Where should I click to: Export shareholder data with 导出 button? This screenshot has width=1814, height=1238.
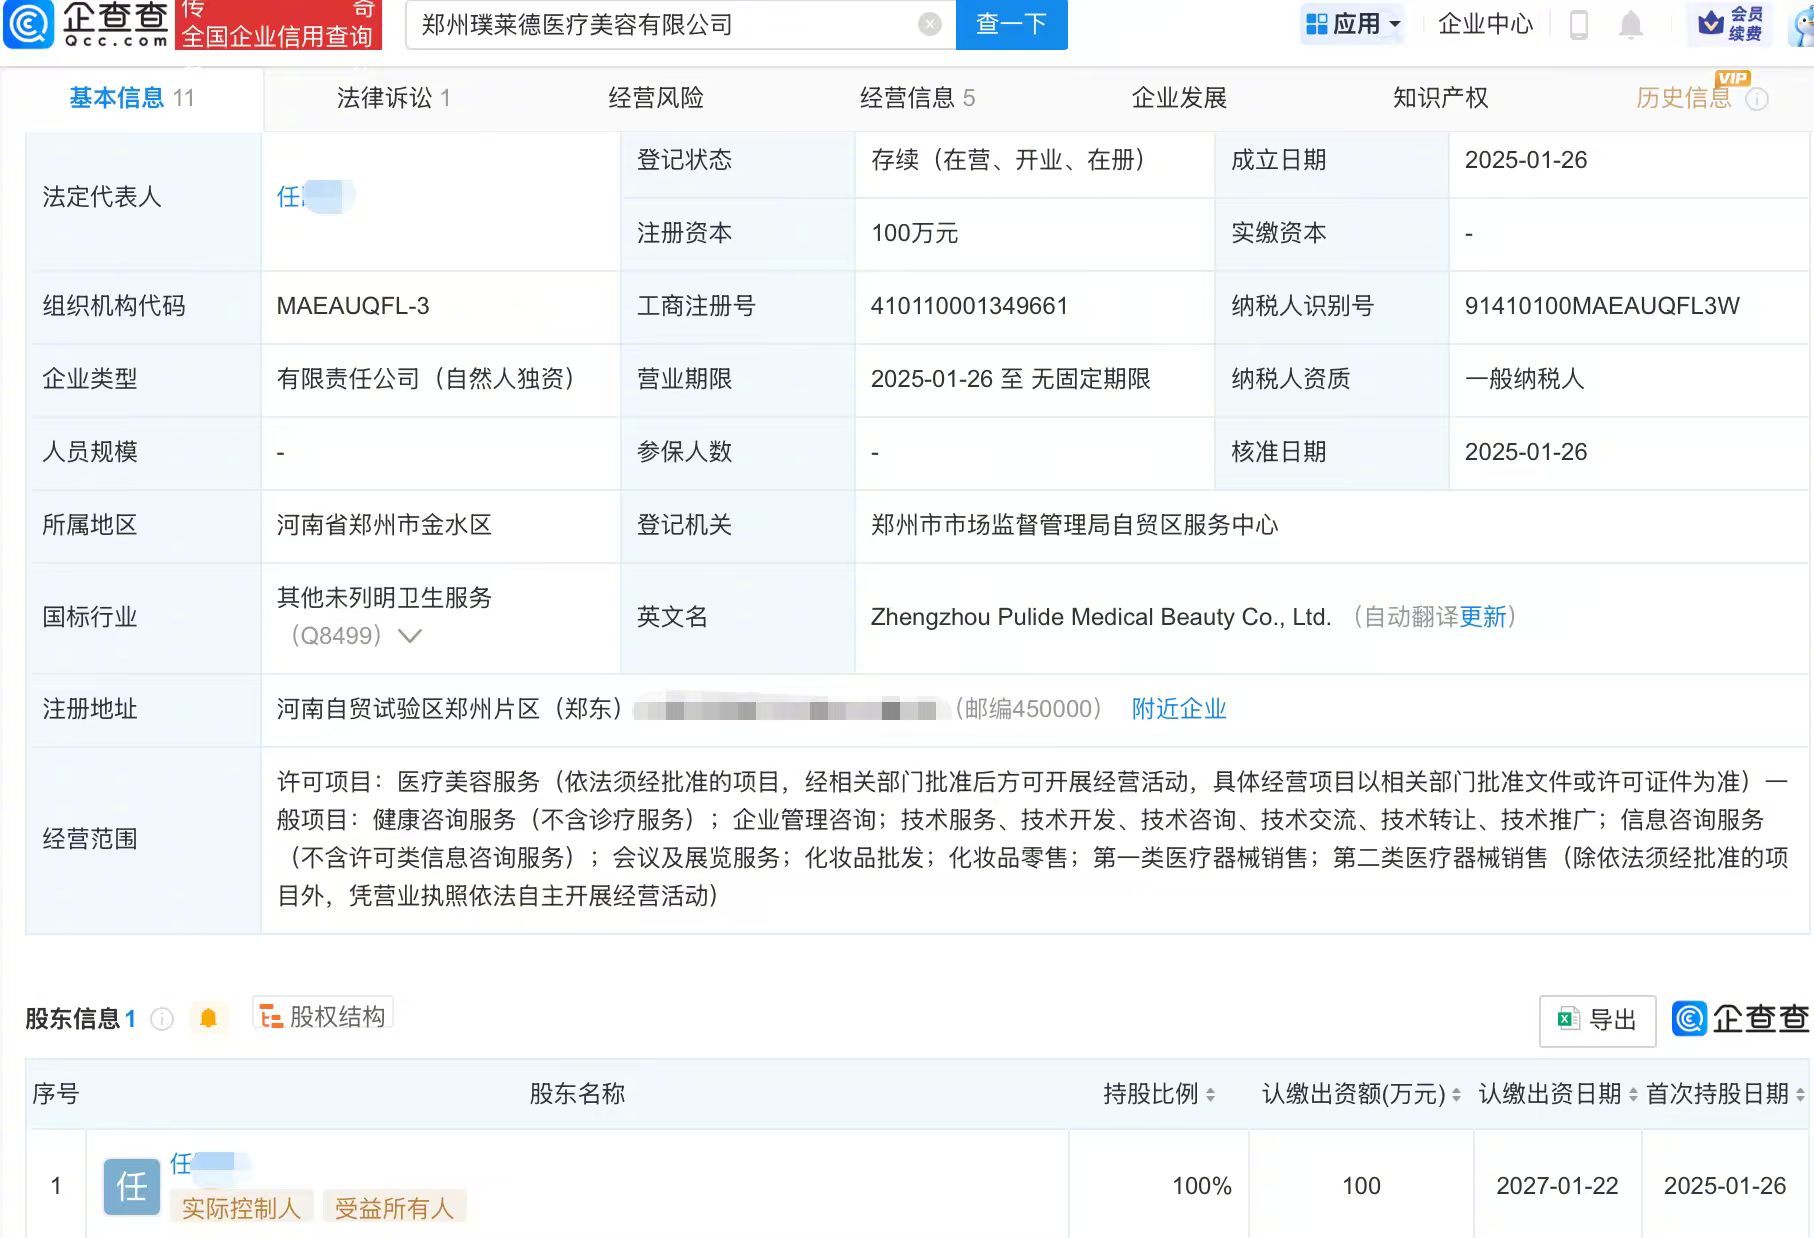pos(1597,1020)
